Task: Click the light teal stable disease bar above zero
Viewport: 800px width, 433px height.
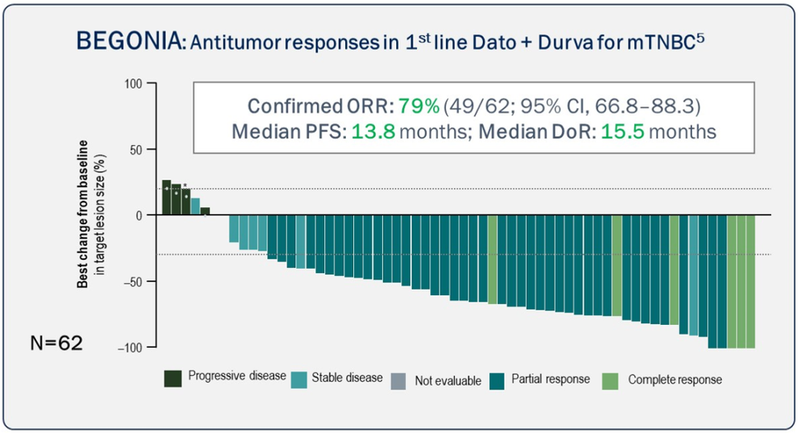Action: coord(196,206)
